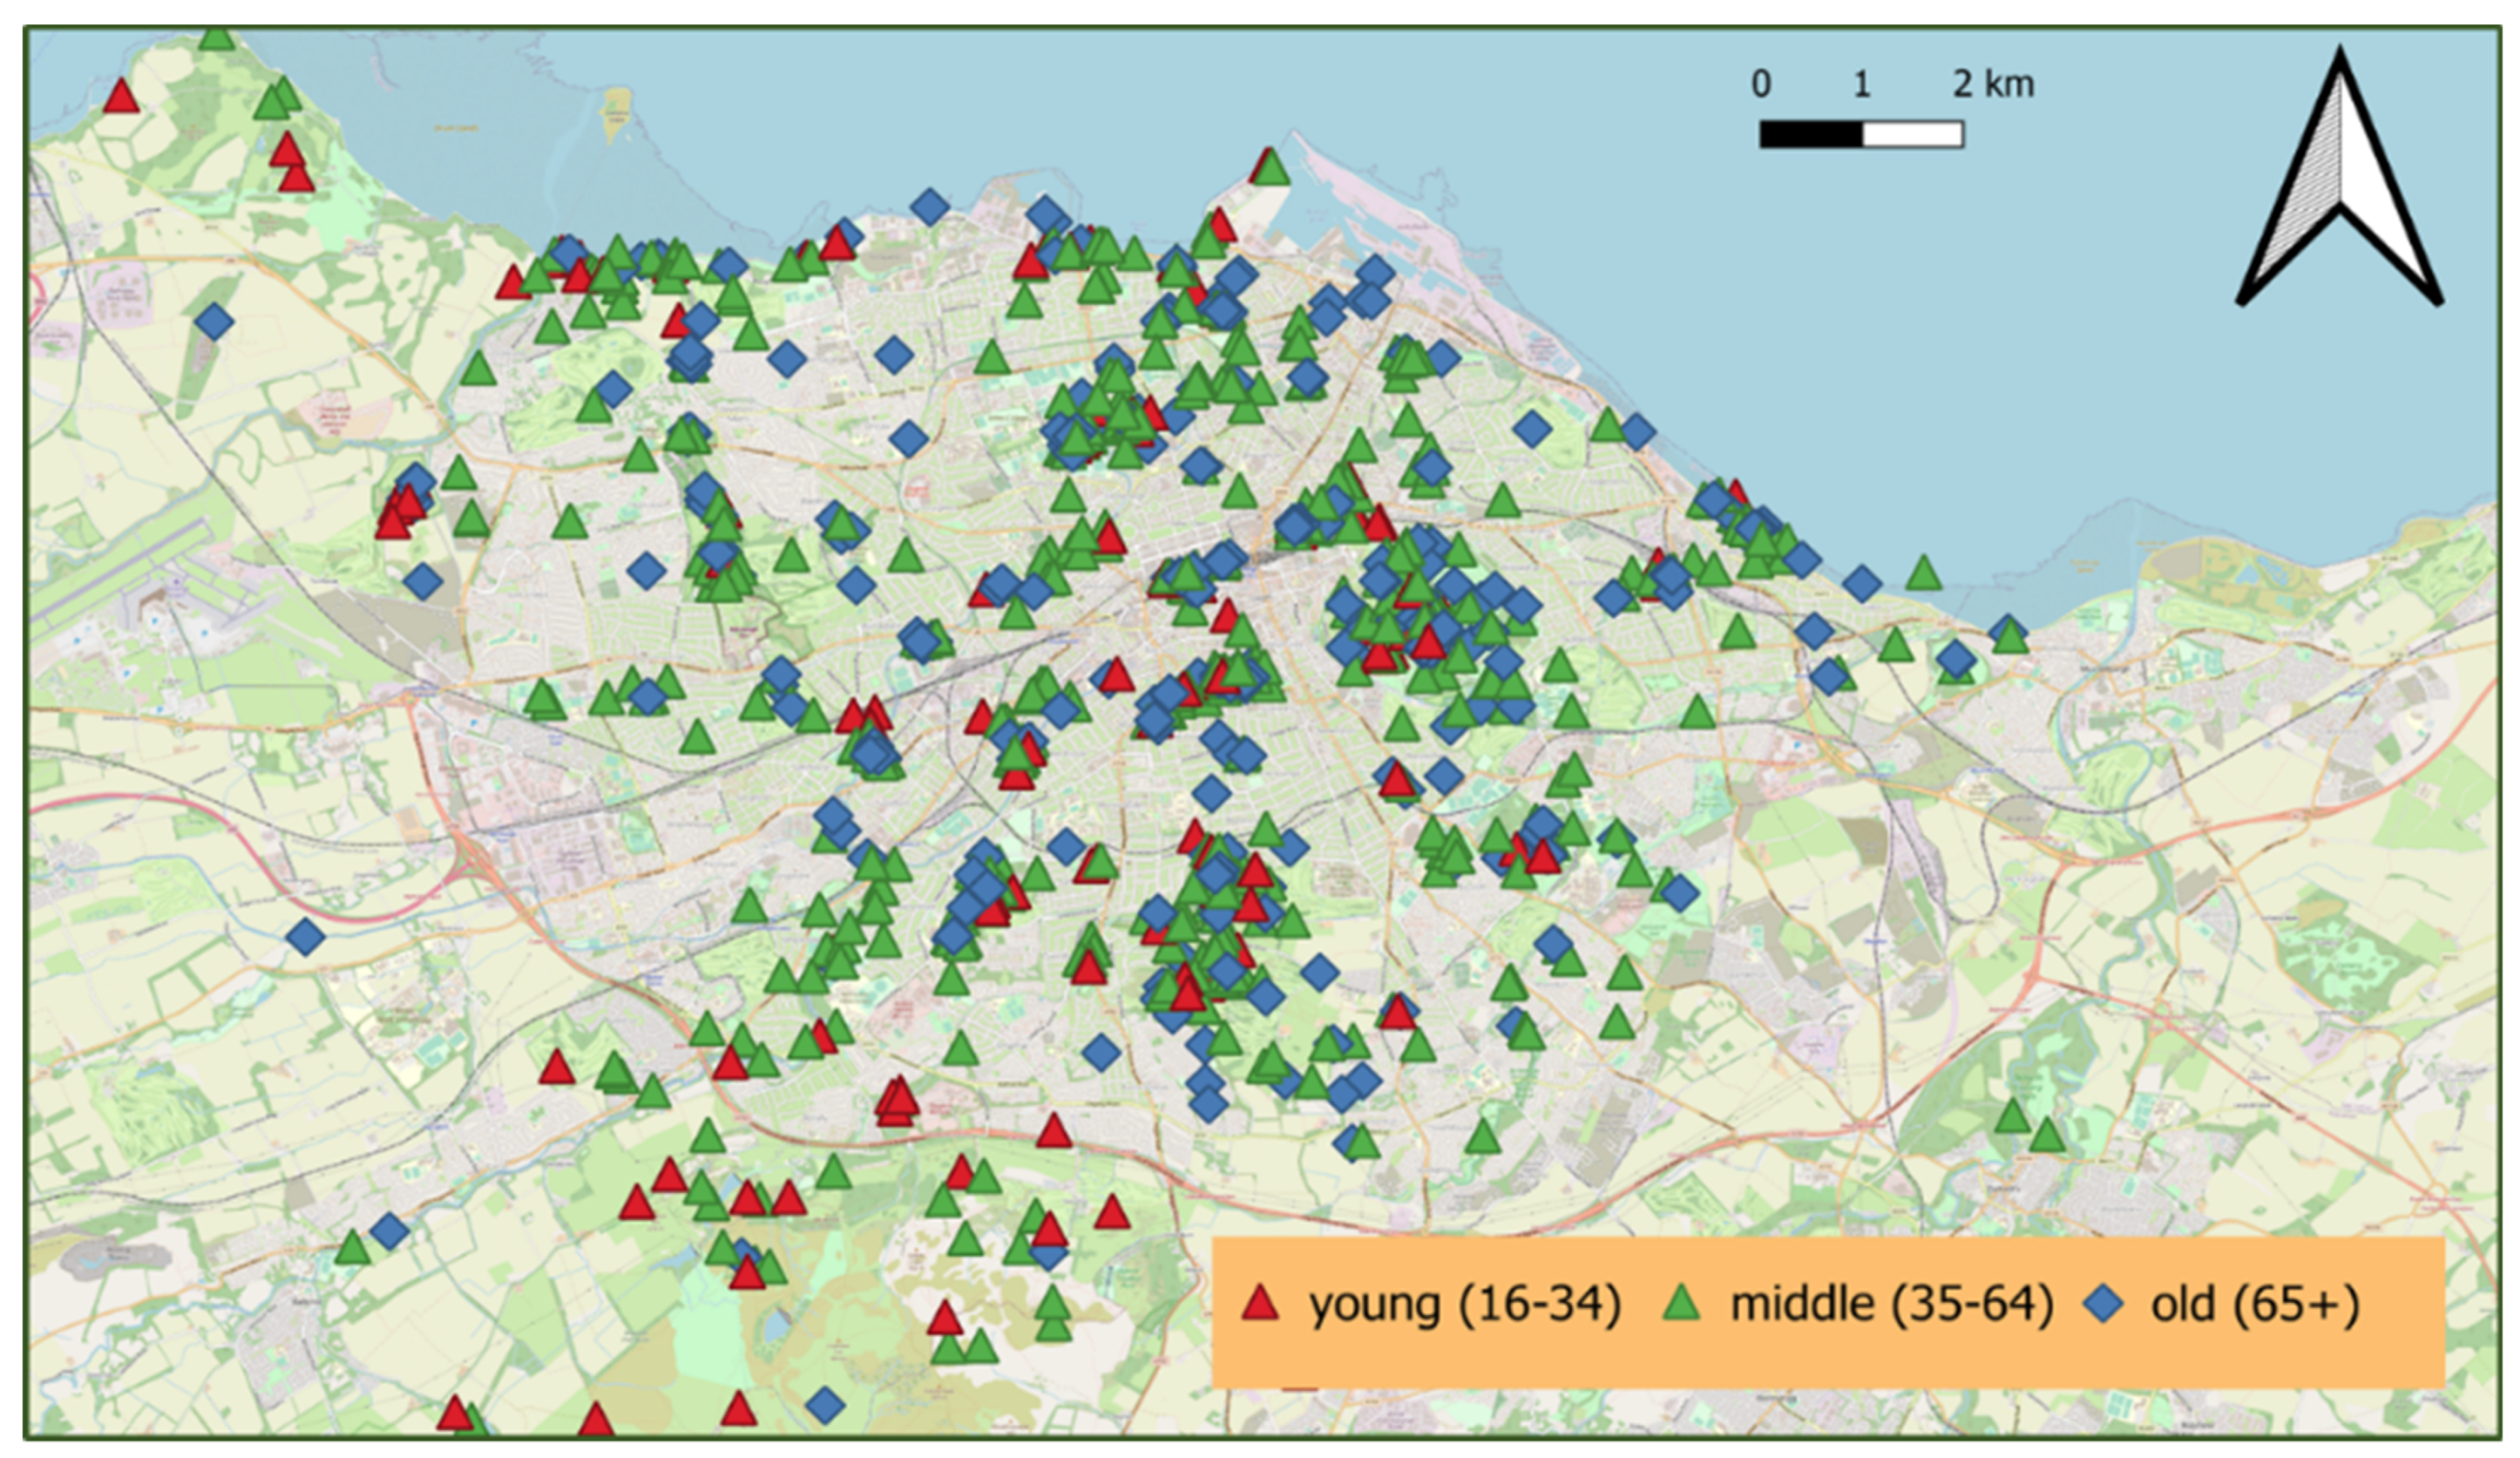Image resolution: width=2520 pixels, height=1458 pixels.
Task: Select the isolated red triangle at the top-left corner
Action: pyautogui.click(x=121, y=98)
